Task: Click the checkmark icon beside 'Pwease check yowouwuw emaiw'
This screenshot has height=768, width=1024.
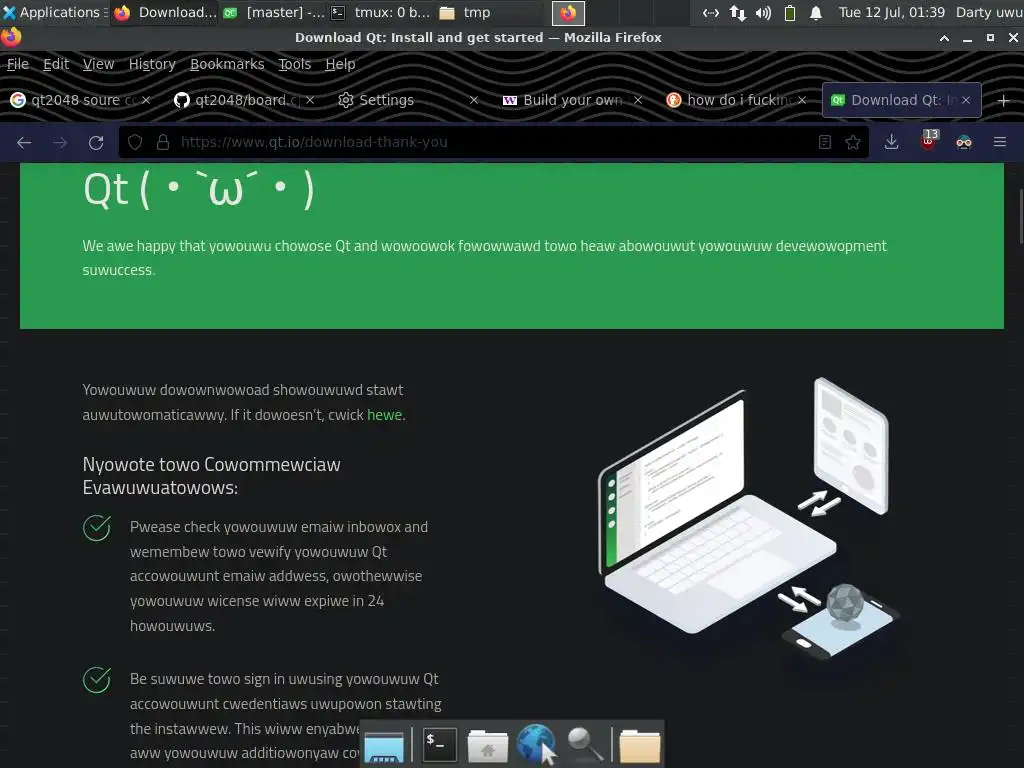Action: click(x=97, y=528)
